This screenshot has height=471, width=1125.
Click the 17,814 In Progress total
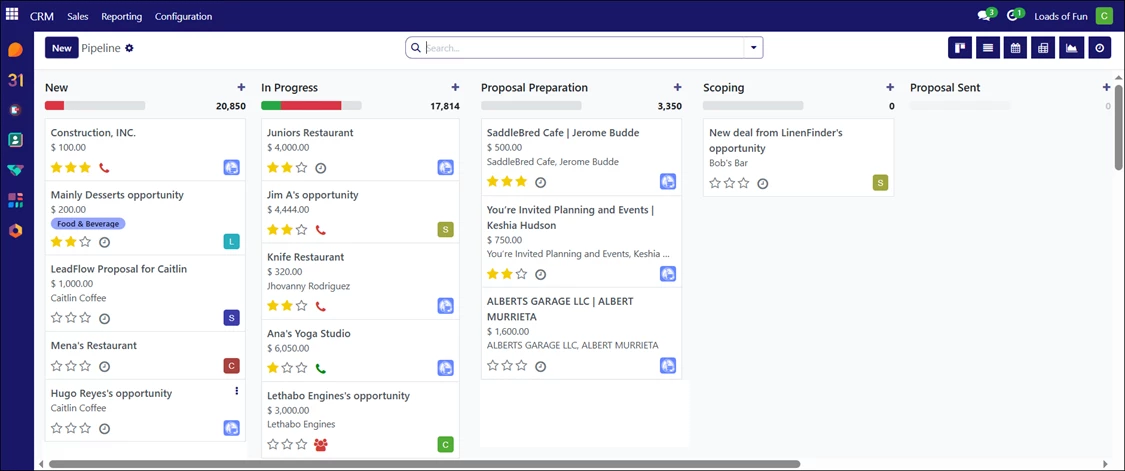pyautogui.click(x=445, y=106)
